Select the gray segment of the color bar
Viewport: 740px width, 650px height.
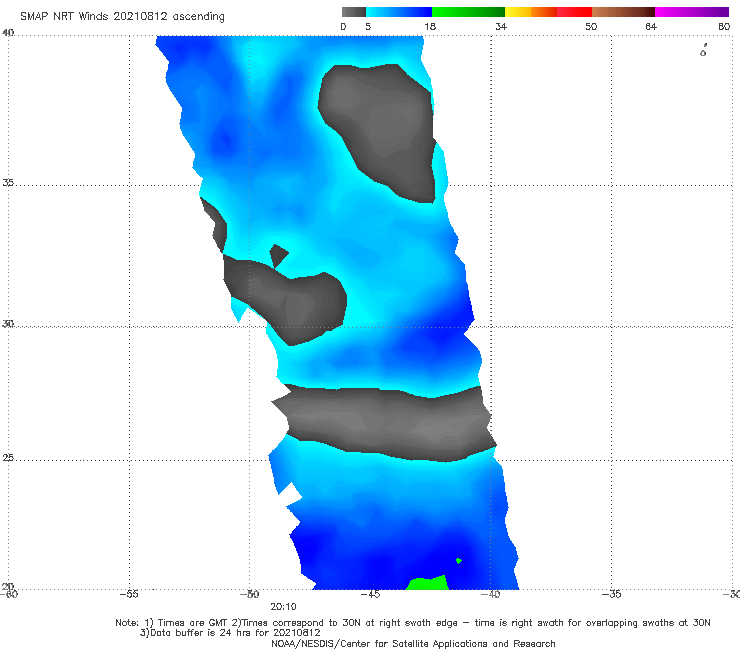354,12
